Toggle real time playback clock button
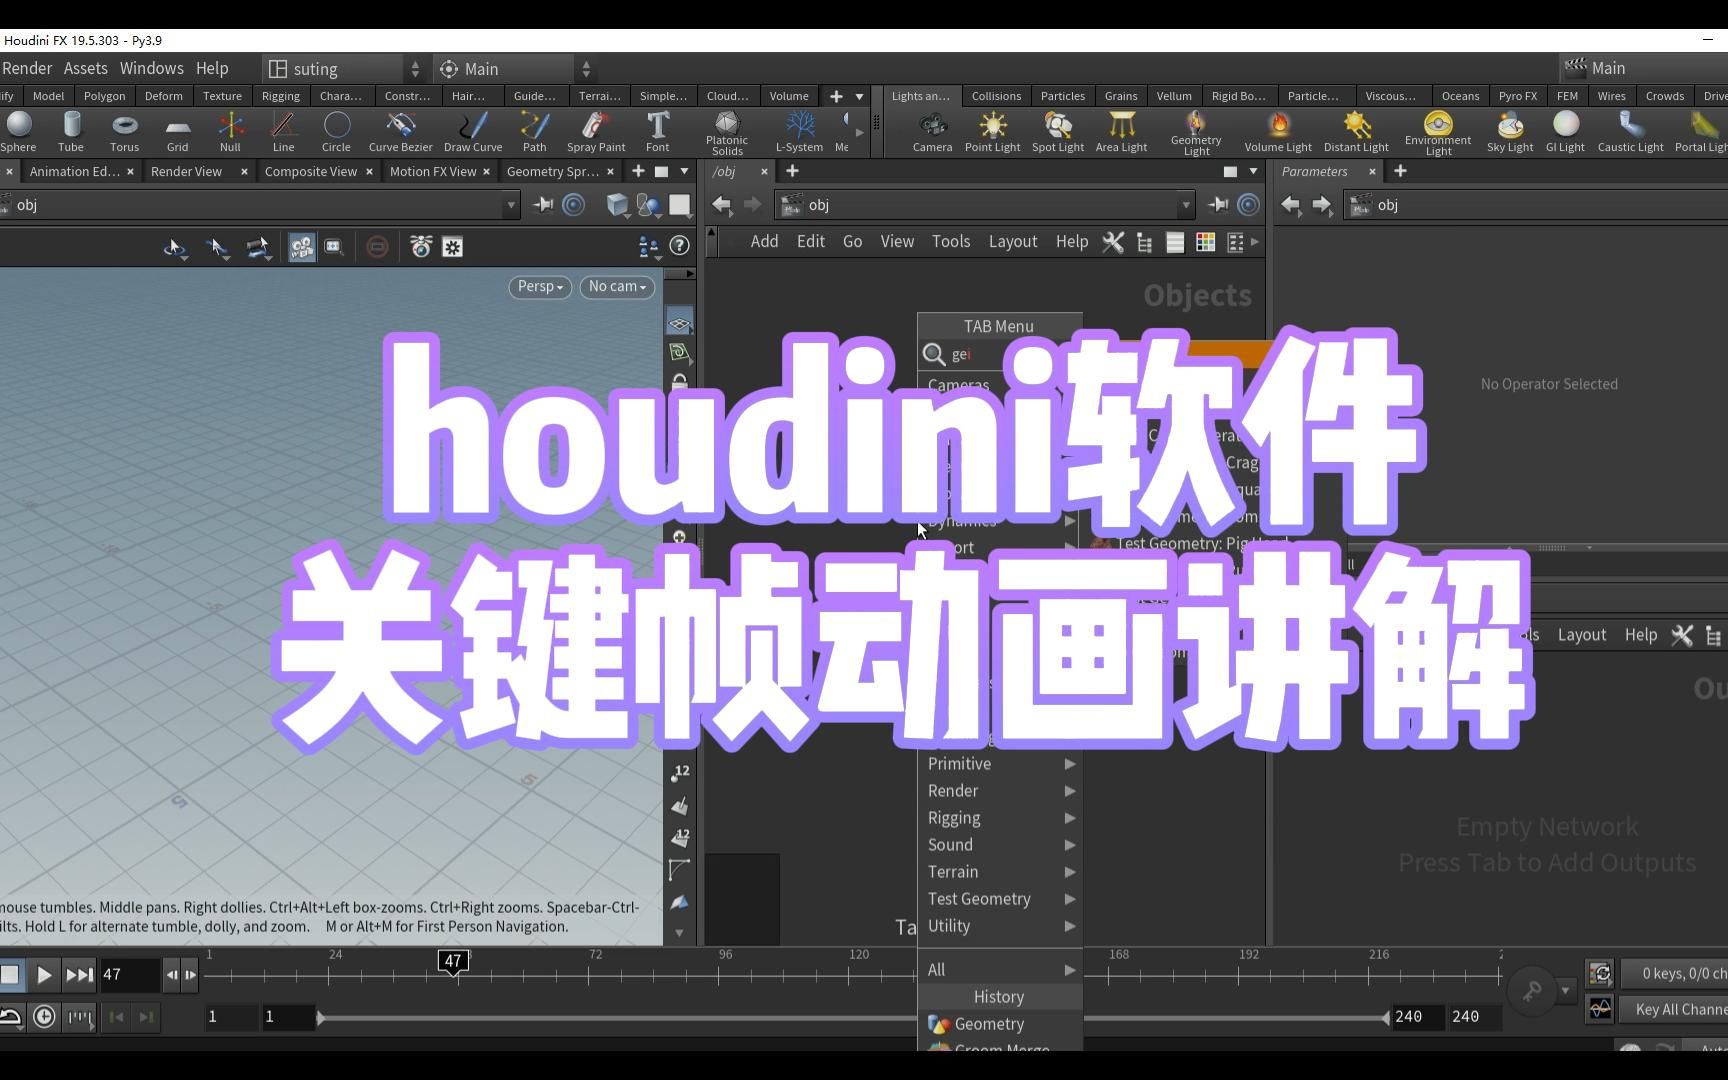The image size is (1728, 1080). 44,1016
